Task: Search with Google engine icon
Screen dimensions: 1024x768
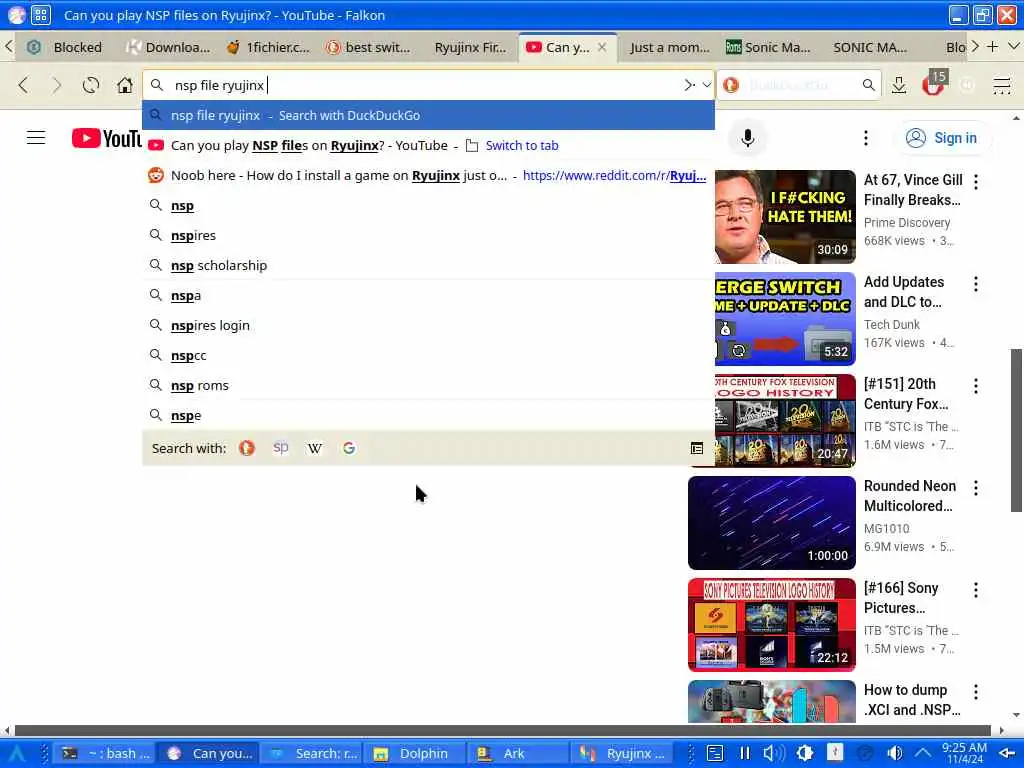Action: click(x=349, y=448)
